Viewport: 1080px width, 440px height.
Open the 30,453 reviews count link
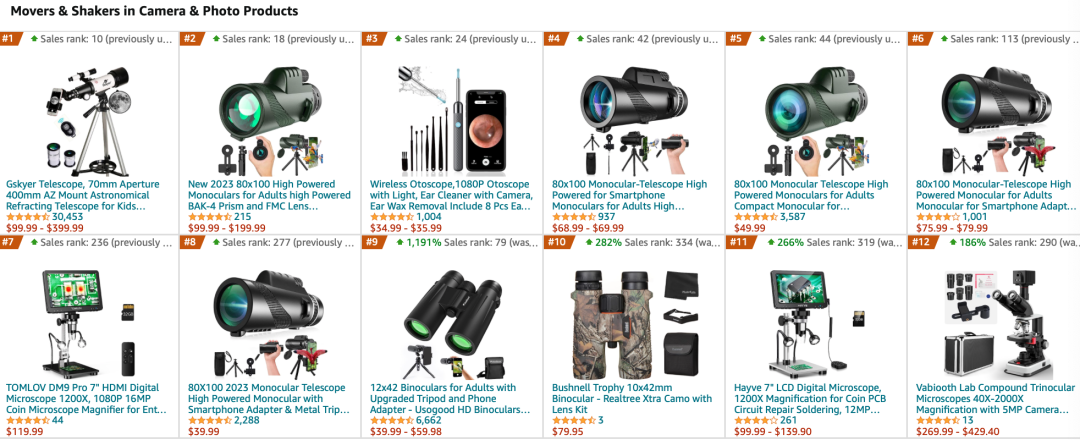click(x=68, y=217)
